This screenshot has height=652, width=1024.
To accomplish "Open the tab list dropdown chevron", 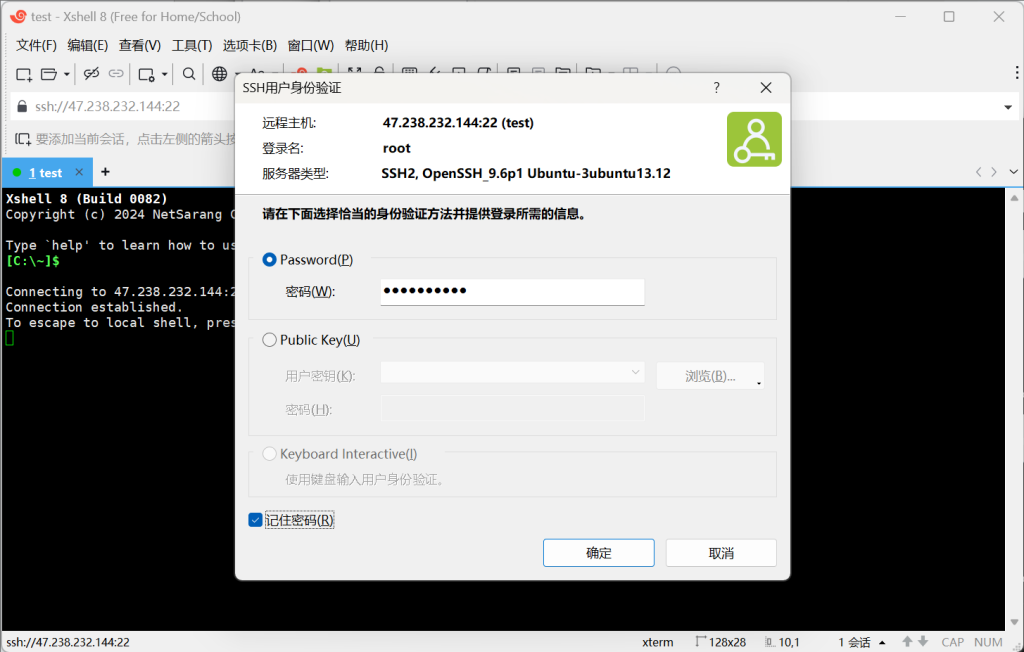I will [x=1014, y=172].
